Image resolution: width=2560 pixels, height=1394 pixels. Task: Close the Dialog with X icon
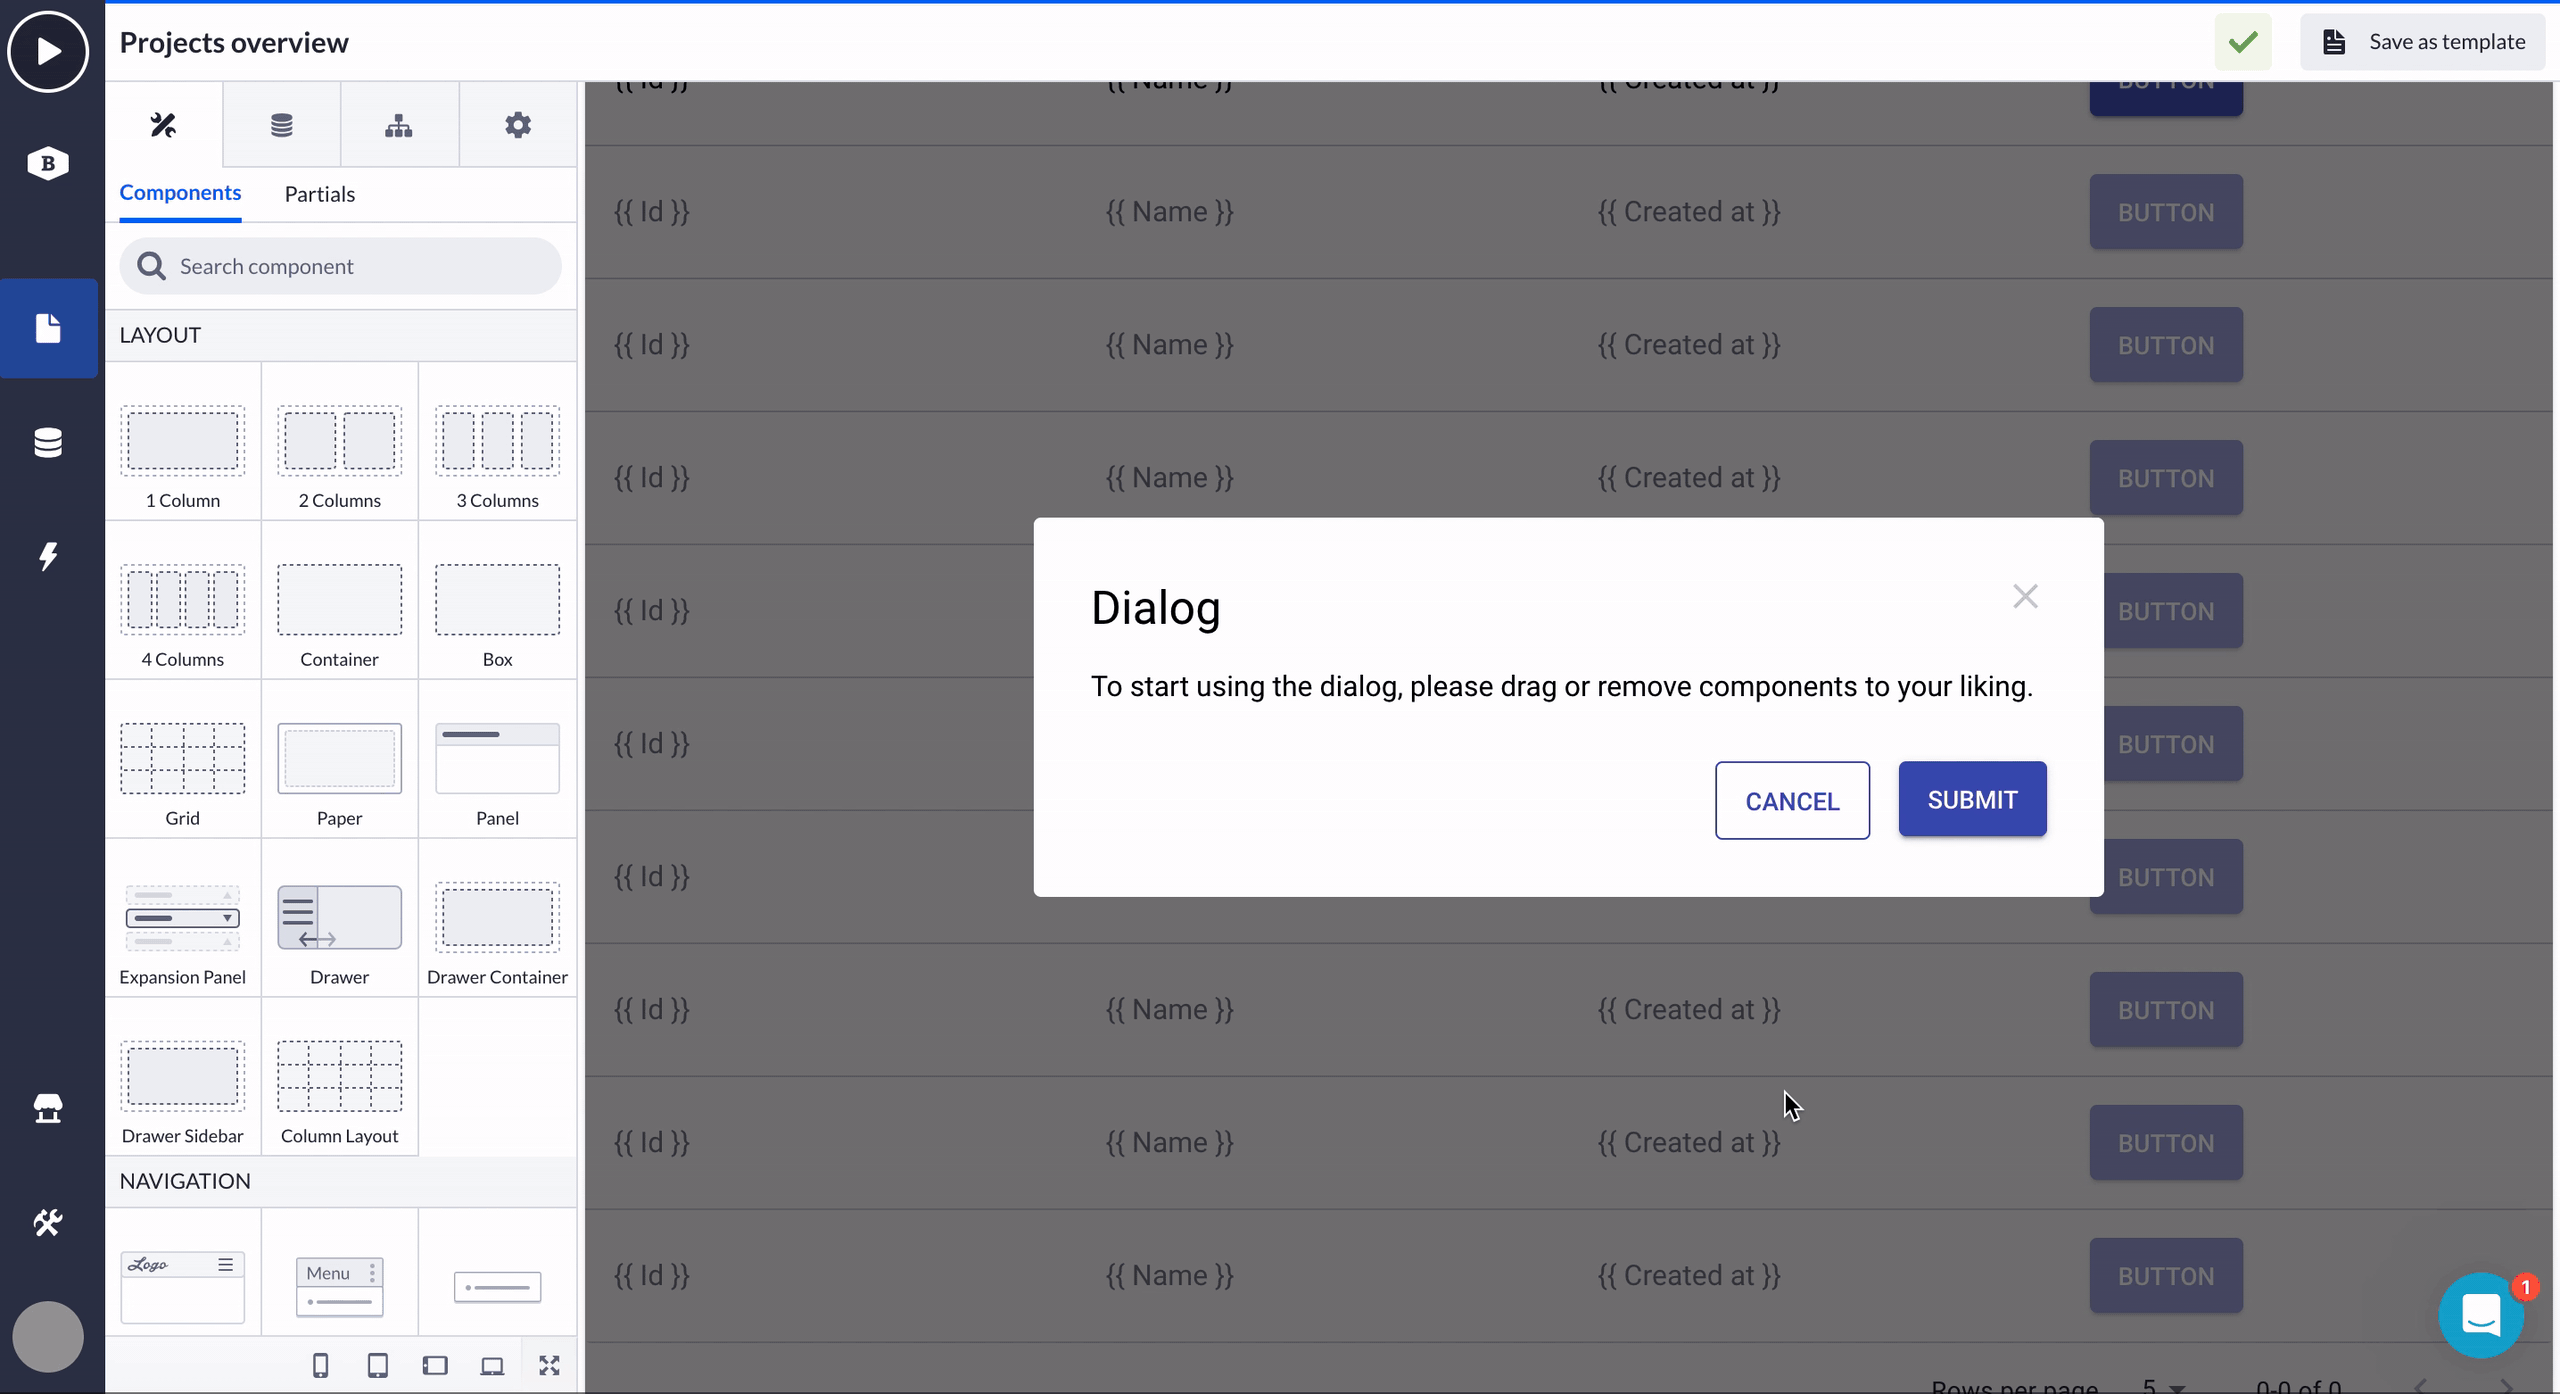(2025, 596)
